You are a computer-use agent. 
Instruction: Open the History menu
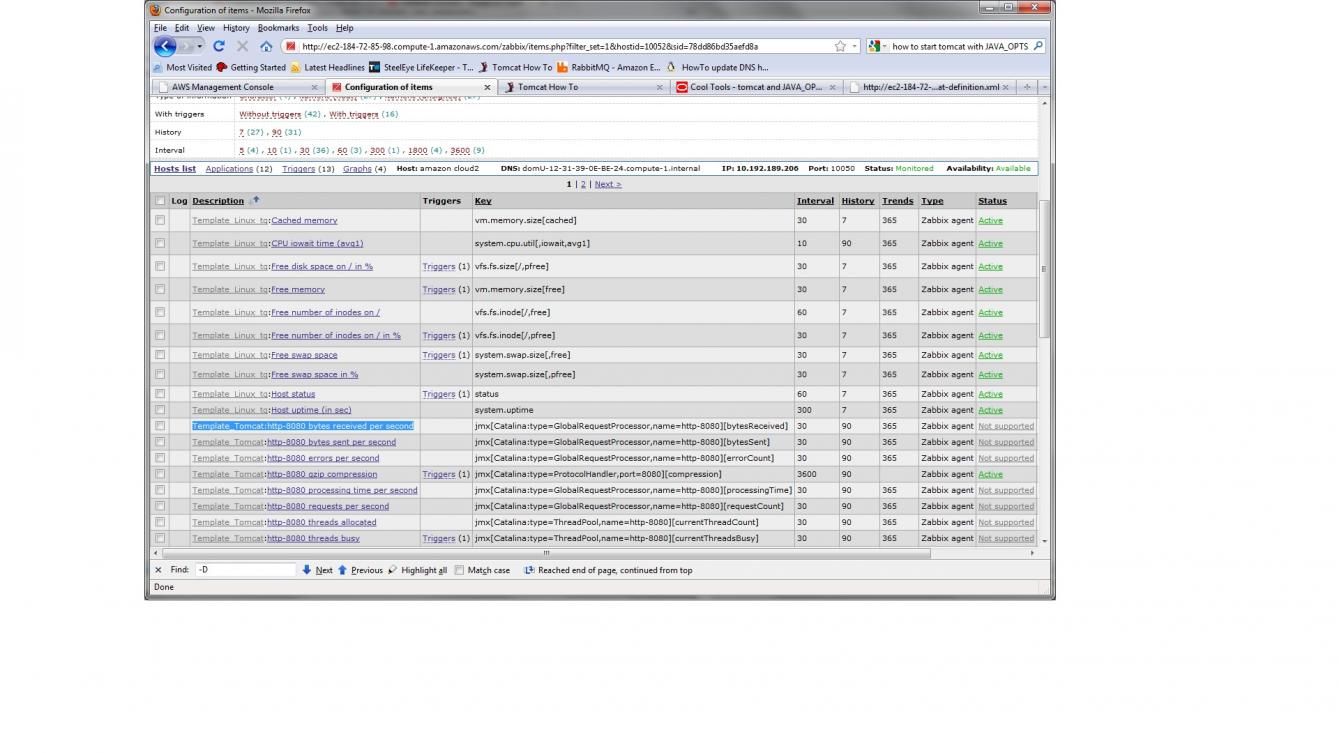click(x=236, y=28)
